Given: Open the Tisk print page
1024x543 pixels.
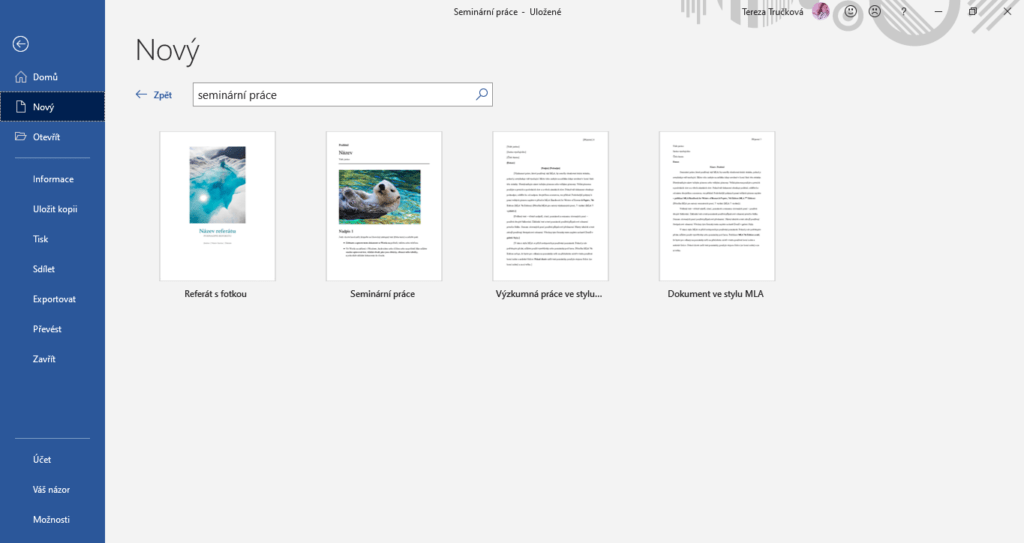Looking at the screenshot, I should click(42, 239).
